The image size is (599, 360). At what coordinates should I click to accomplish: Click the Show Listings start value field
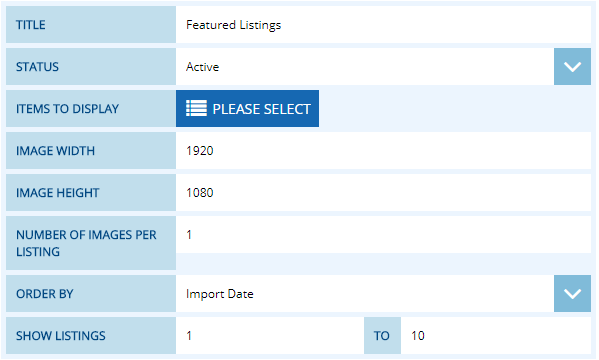[x=270, y=336]
